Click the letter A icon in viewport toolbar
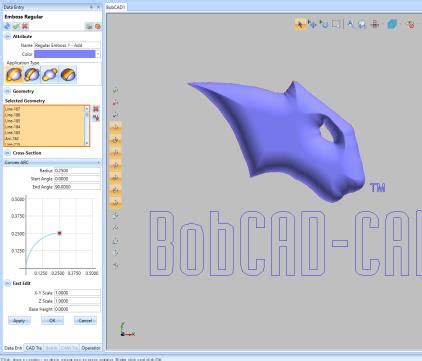 (x=350, y=24)
